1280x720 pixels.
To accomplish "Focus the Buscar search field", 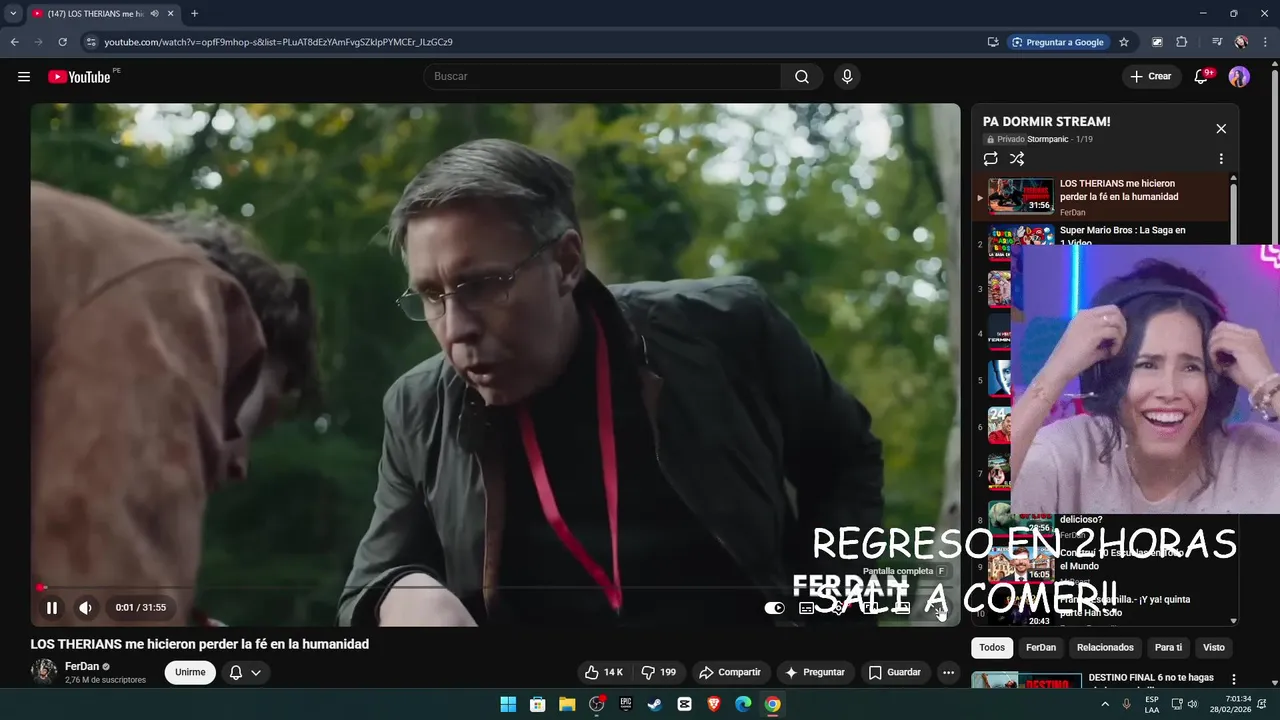I will pyautogui.click(x=603, y=77).
